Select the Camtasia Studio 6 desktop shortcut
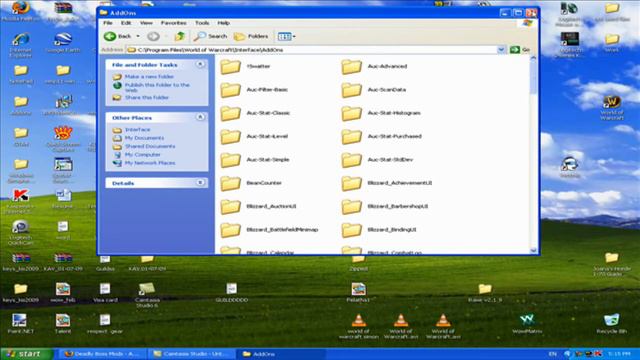This screenshot has width=640, height=360. pos(147,295)
